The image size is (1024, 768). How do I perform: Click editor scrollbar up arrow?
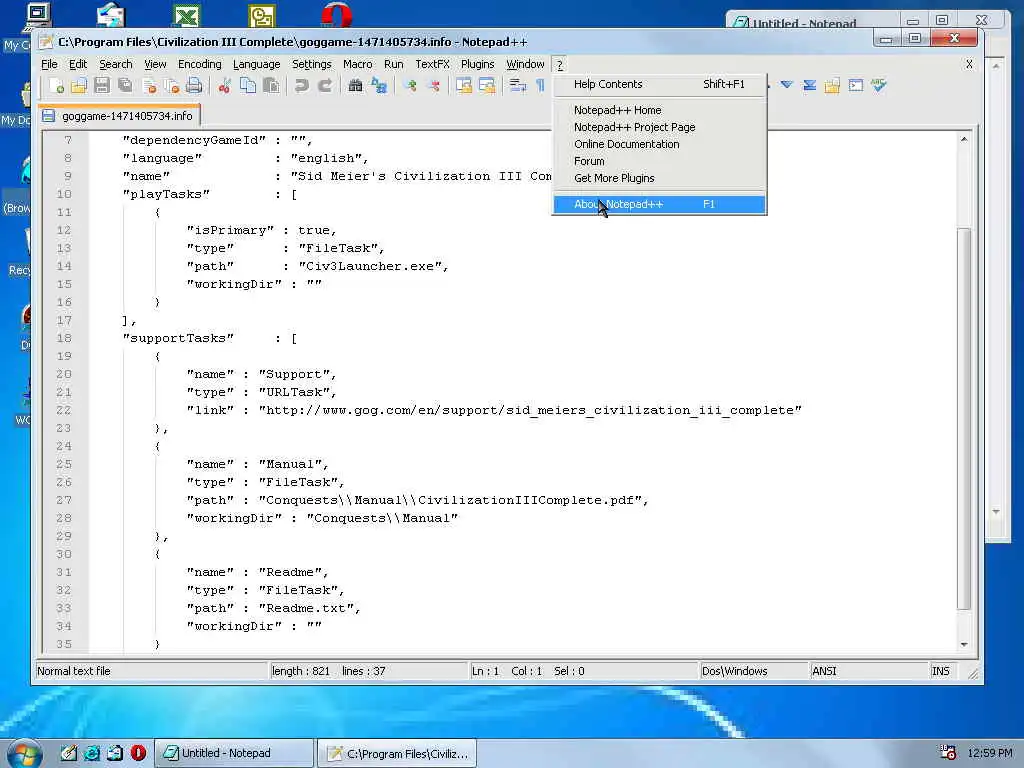(x=964, y=139)
